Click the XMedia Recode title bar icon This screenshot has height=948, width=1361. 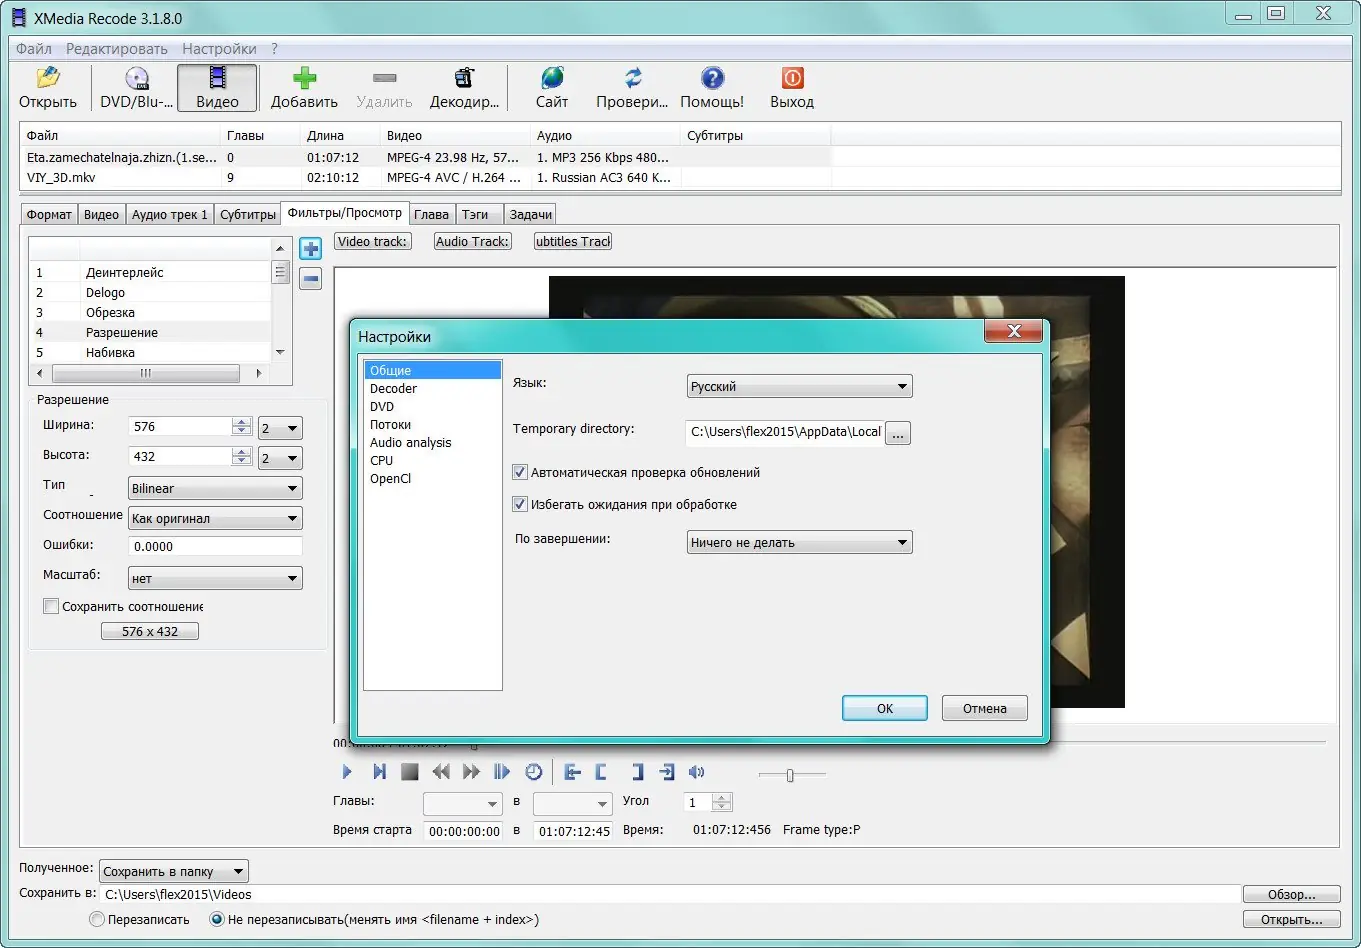[x=17, y=18]
